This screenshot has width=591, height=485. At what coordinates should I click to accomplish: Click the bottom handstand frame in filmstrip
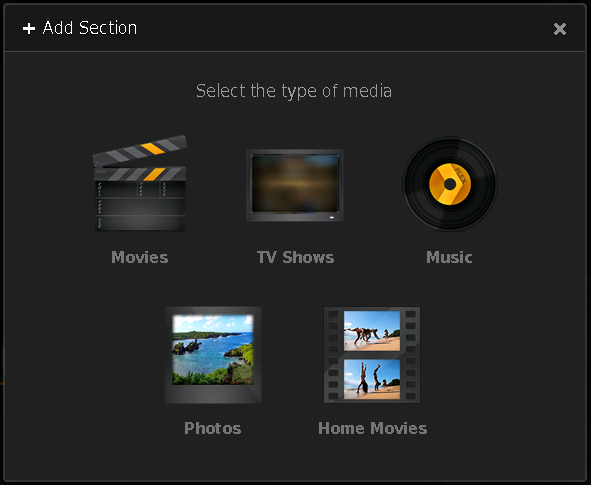(x=372, y=379)
